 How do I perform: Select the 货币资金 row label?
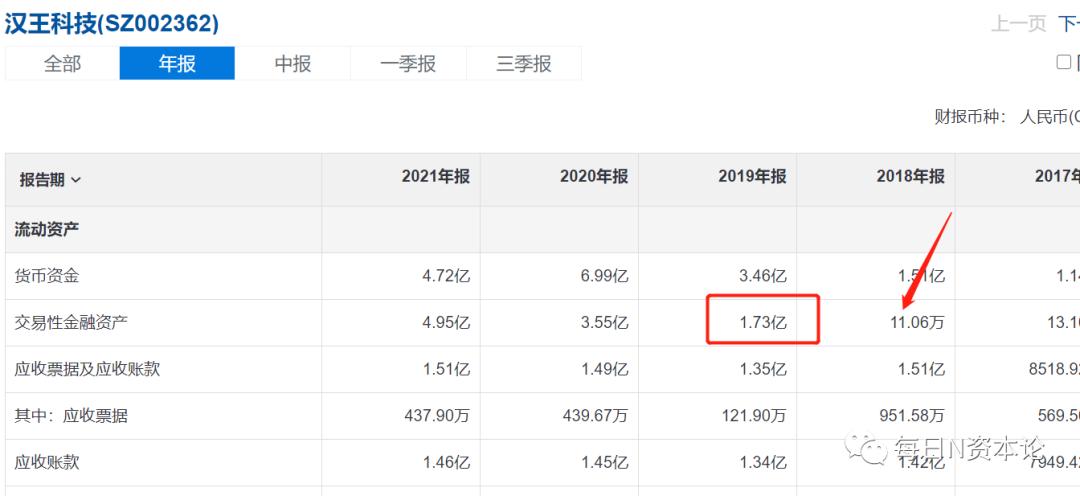click(47, 276)
